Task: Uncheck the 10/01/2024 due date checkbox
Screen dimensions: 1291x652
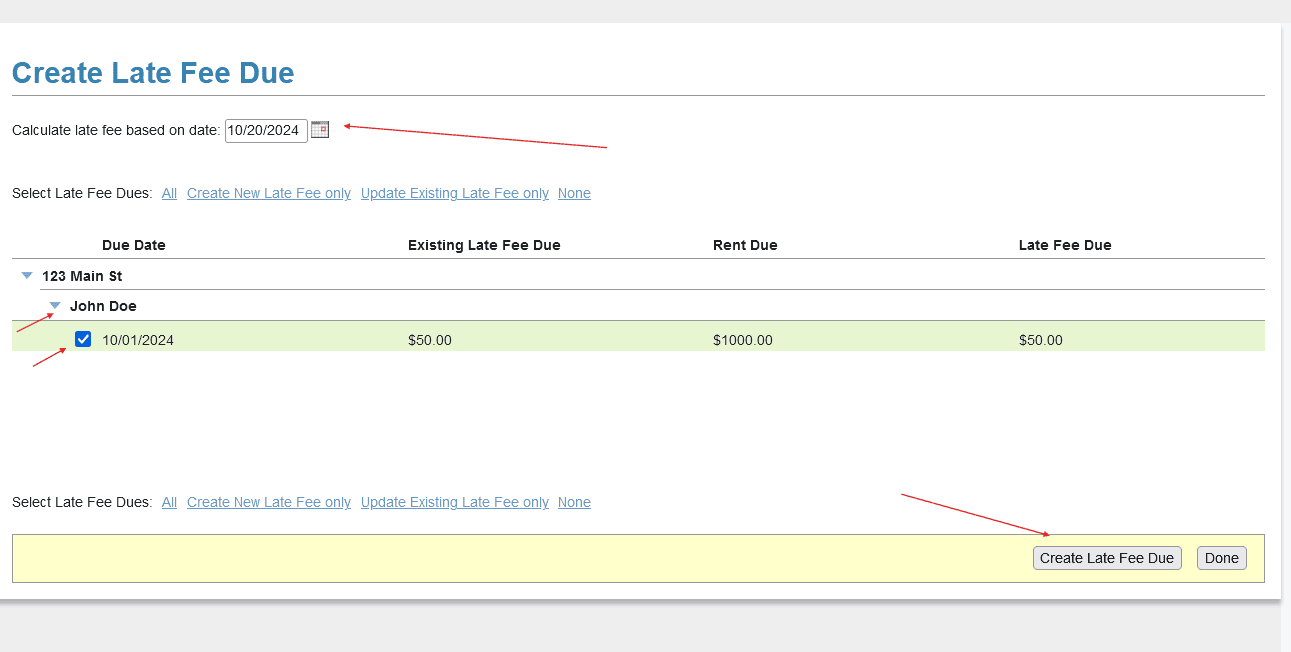Action: point(84,339)
